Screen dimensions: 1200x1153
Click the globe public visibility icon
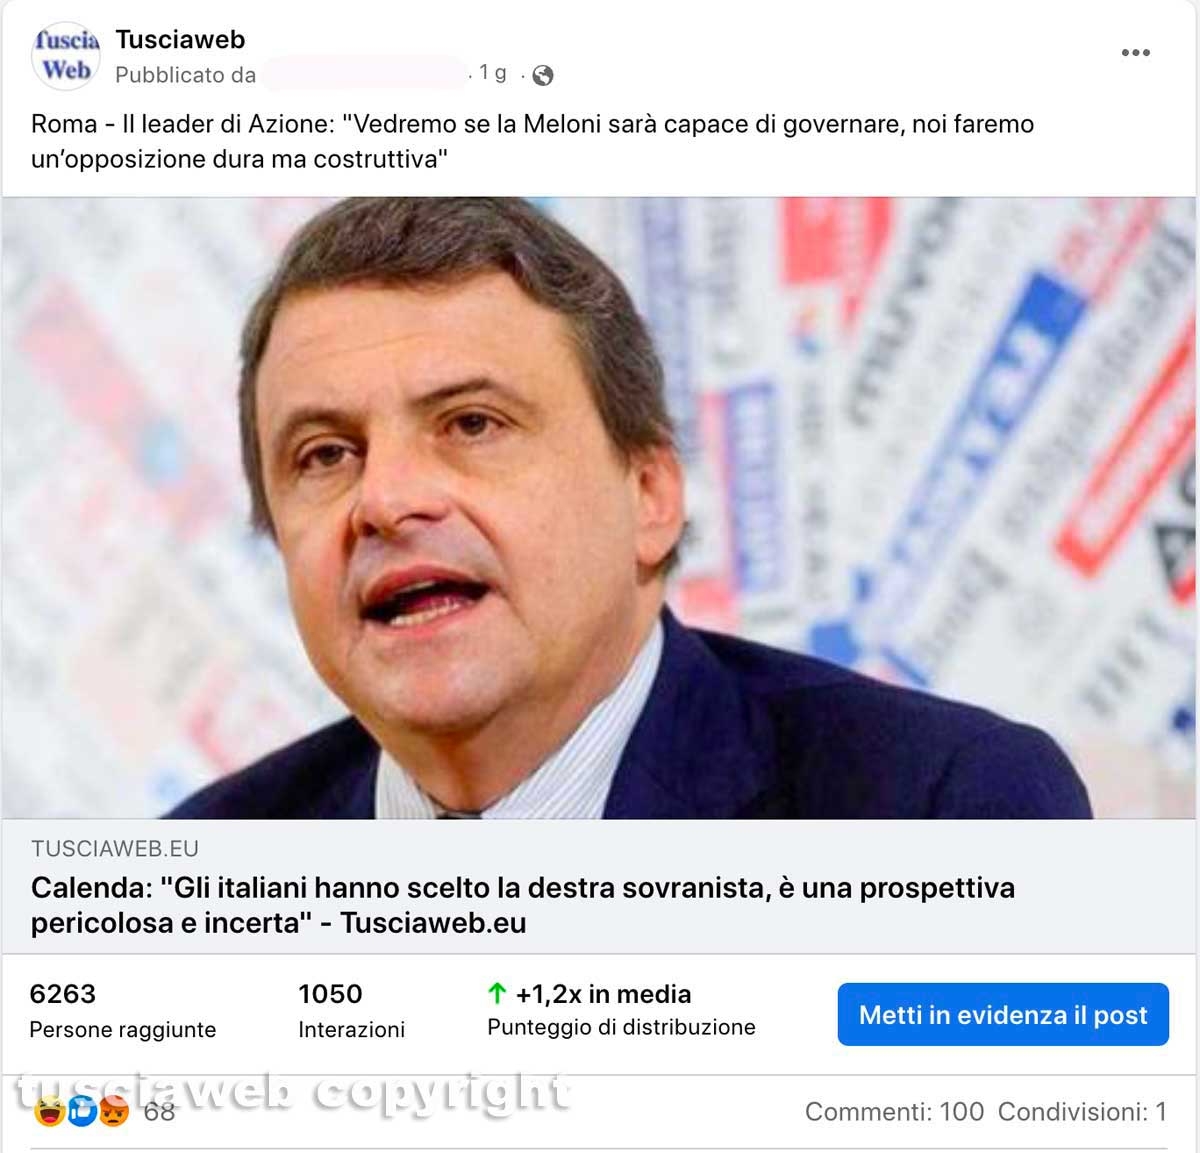543,75
